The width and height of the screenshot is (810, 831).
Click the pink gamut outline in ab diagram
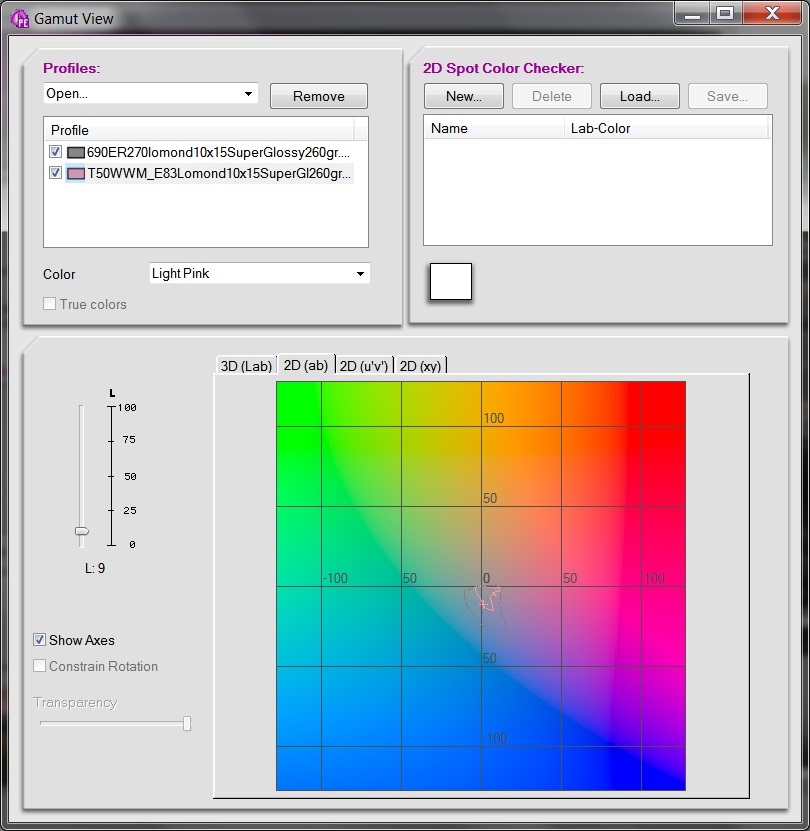488,598
